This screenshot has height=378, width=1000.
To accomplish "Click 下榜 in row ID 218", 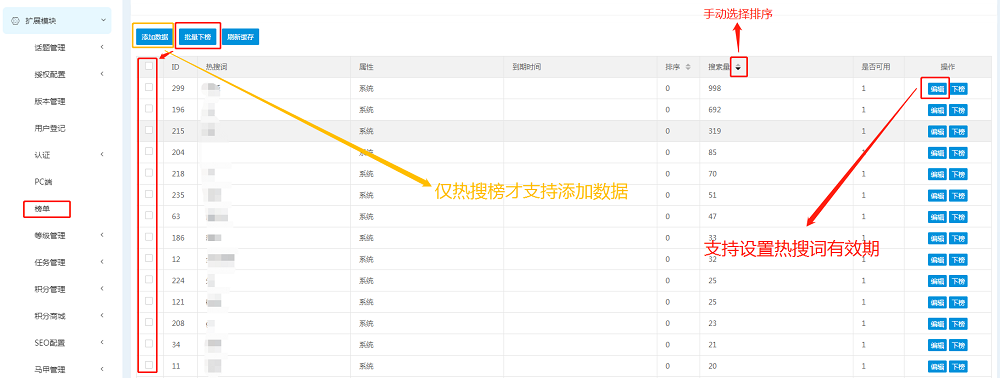I will 958,174.
